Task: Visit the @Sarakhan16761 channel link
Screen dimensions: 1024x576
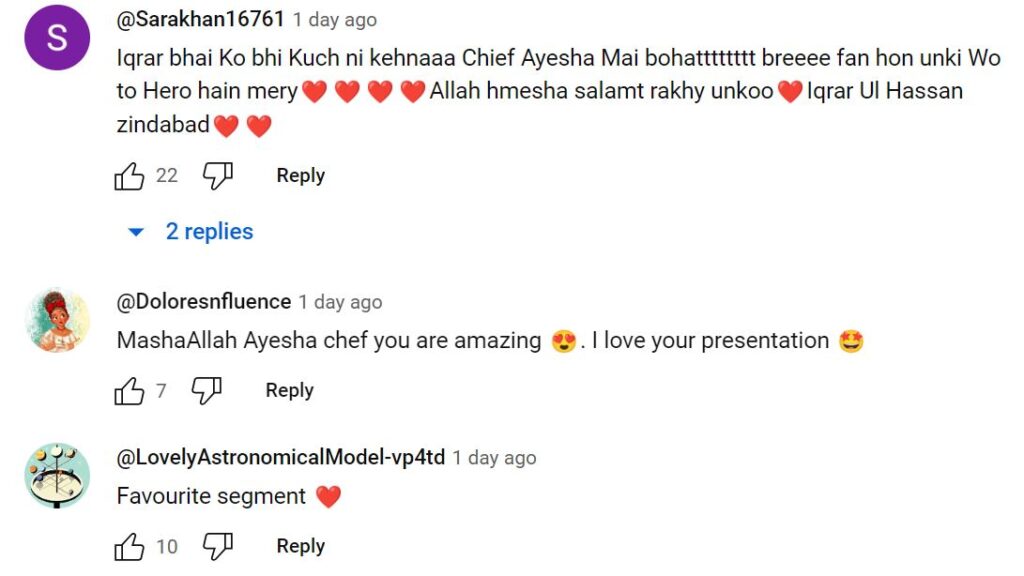Action: 200,19
